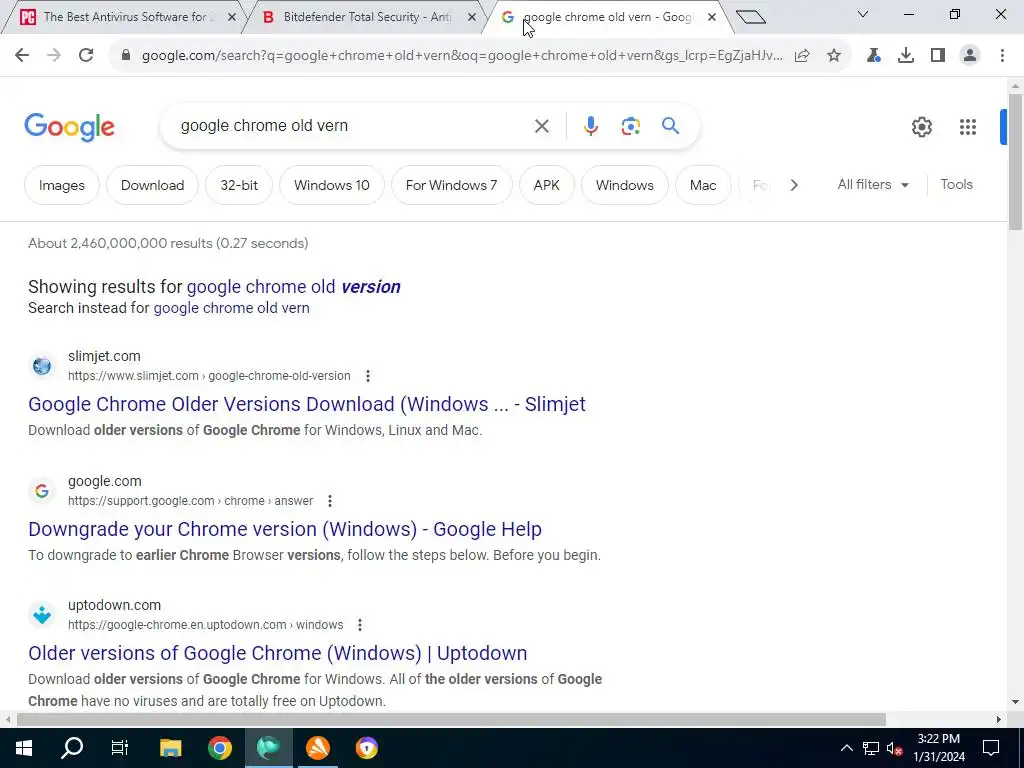Select the 32-bit filter chip

[x=239, y=185]
